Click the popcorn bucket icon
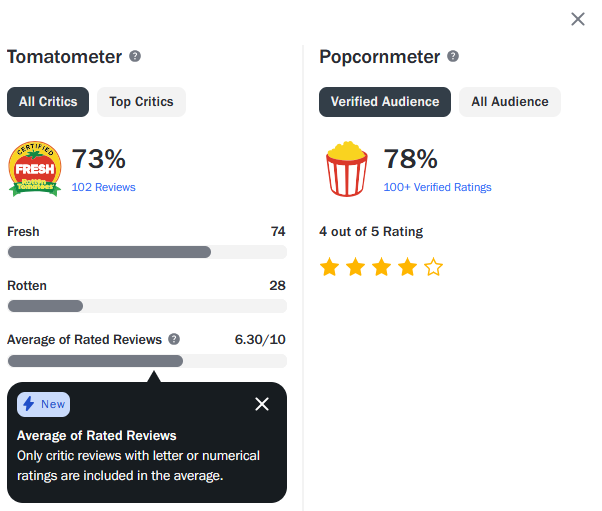The width and height of the screenshot is (602, 511). (347, 169)
